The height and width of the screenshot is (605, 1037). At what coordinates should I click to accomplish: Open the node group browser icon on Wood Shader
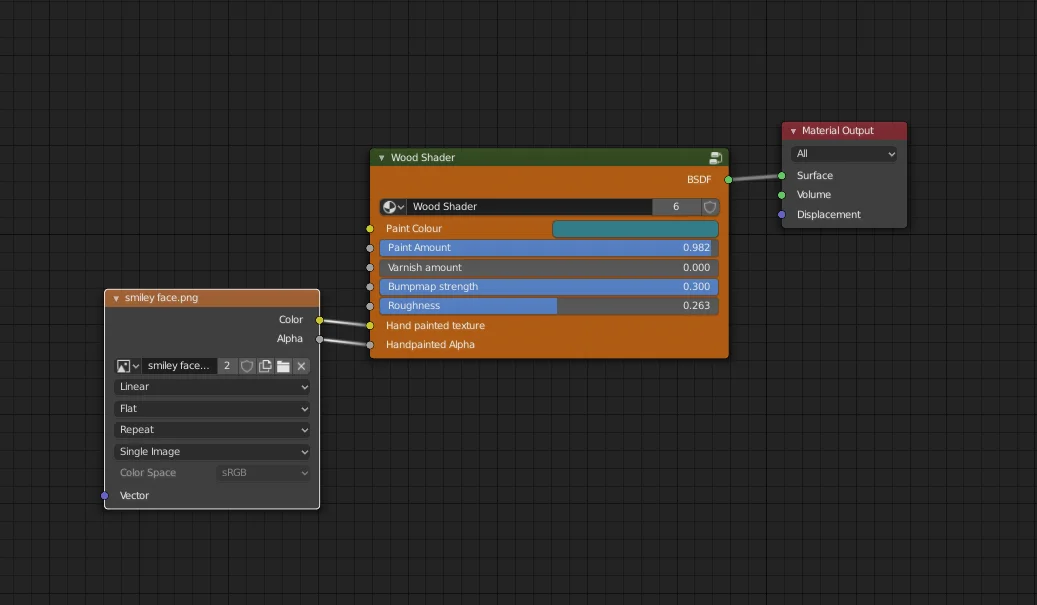tap(391, 207)
